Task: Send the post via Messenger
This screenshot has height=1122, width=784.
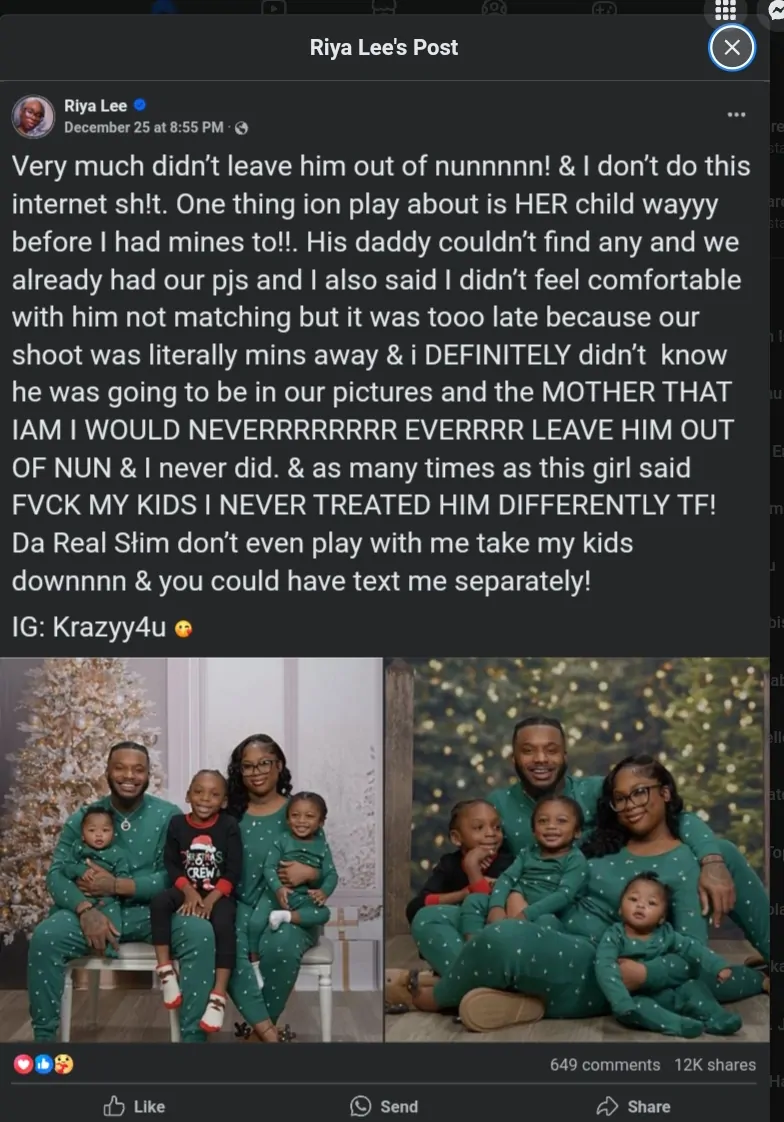Action: click(x=384, y=1106)
